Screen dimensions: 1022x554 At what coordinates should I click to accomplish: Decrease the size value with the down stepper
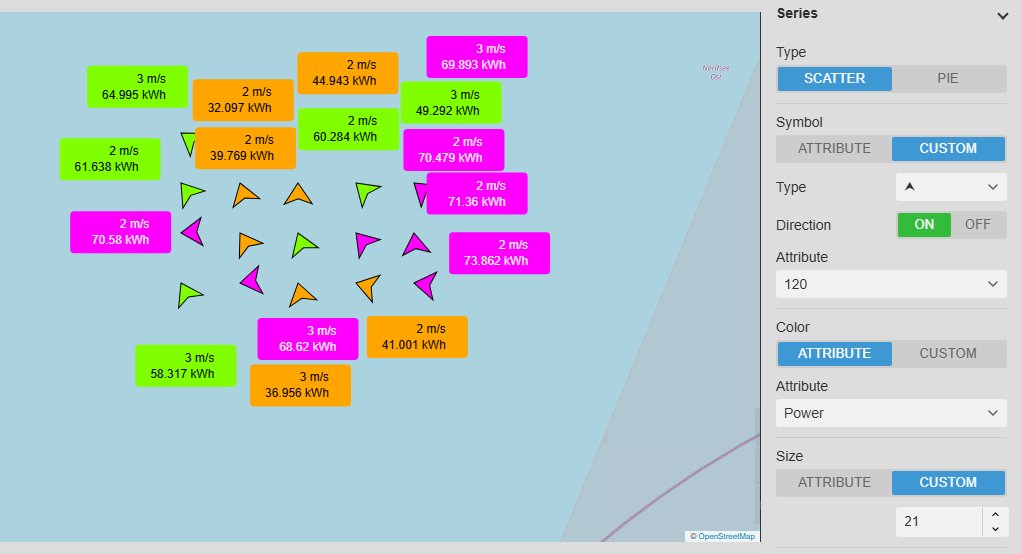click(995, 529)
